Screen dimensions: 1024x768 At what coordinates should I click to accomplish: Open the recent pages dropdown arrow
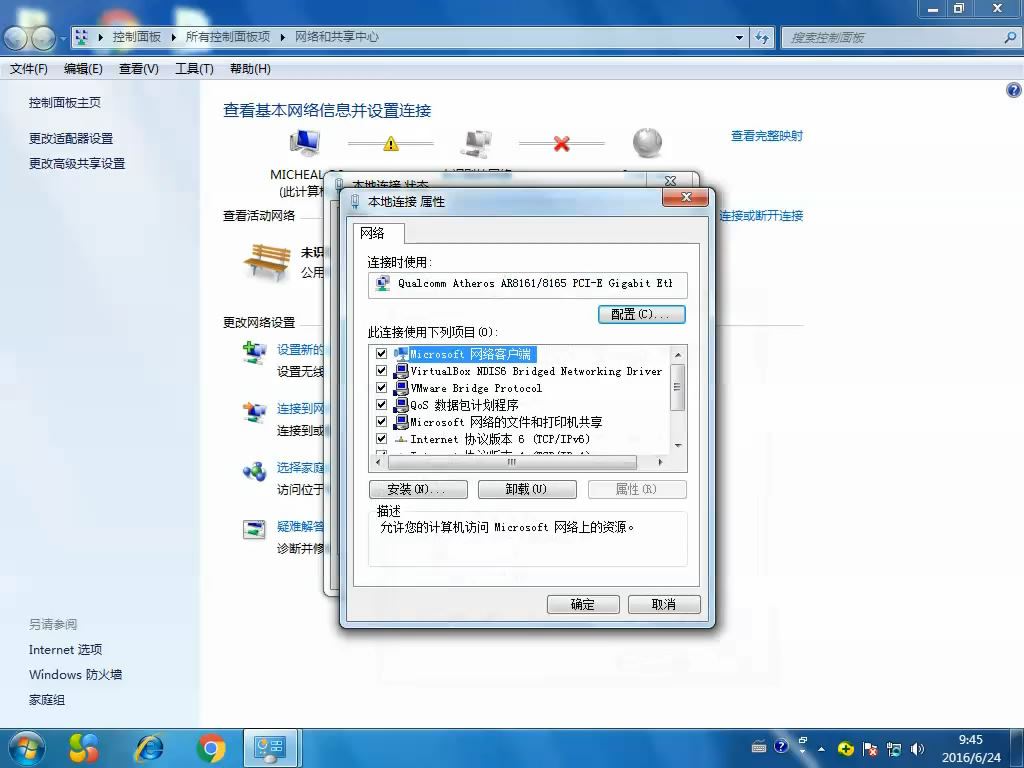(x=63, y=38)
